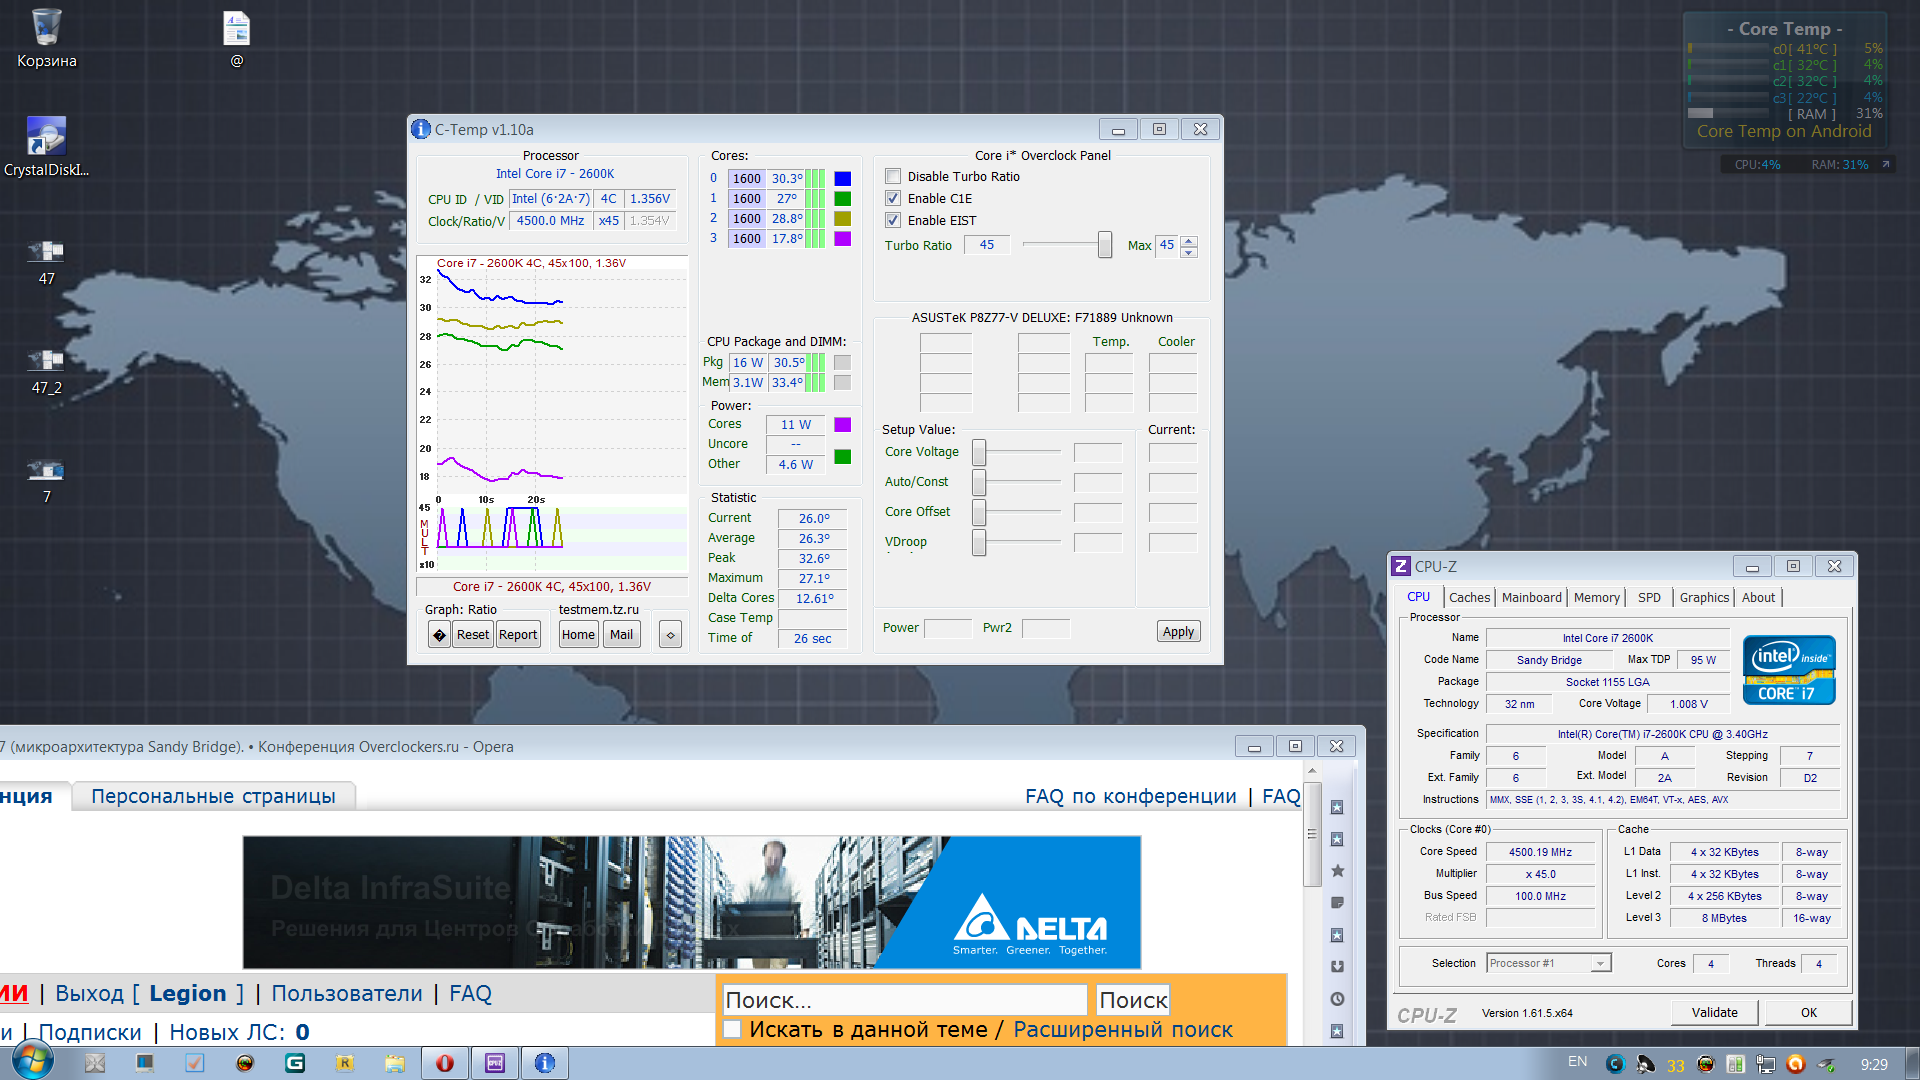Open the 'FAQ по конференции' link
The image size is (1920, 1080).
click(1131, 796)
